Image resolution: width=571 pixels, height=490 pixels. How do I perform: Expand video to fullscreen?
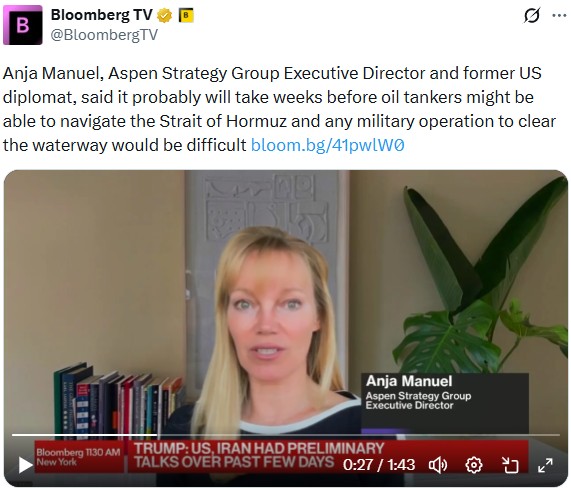[545, 465]
